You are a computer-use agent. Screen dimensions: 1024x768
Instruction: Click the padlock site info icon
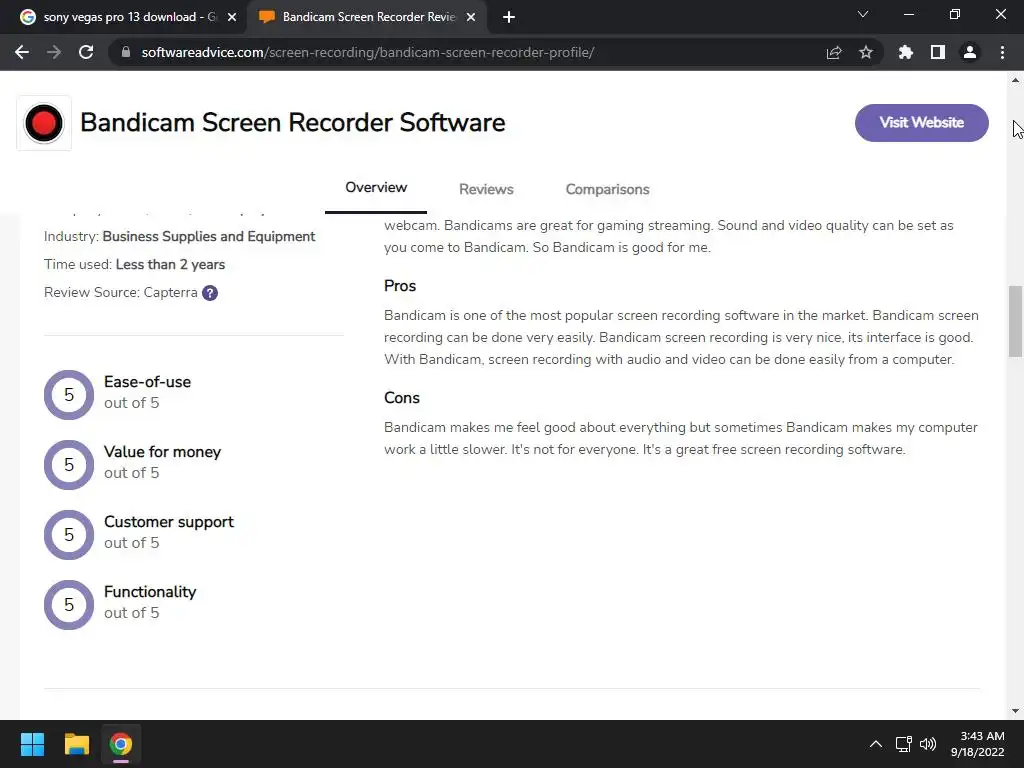(x=126, y=52)
